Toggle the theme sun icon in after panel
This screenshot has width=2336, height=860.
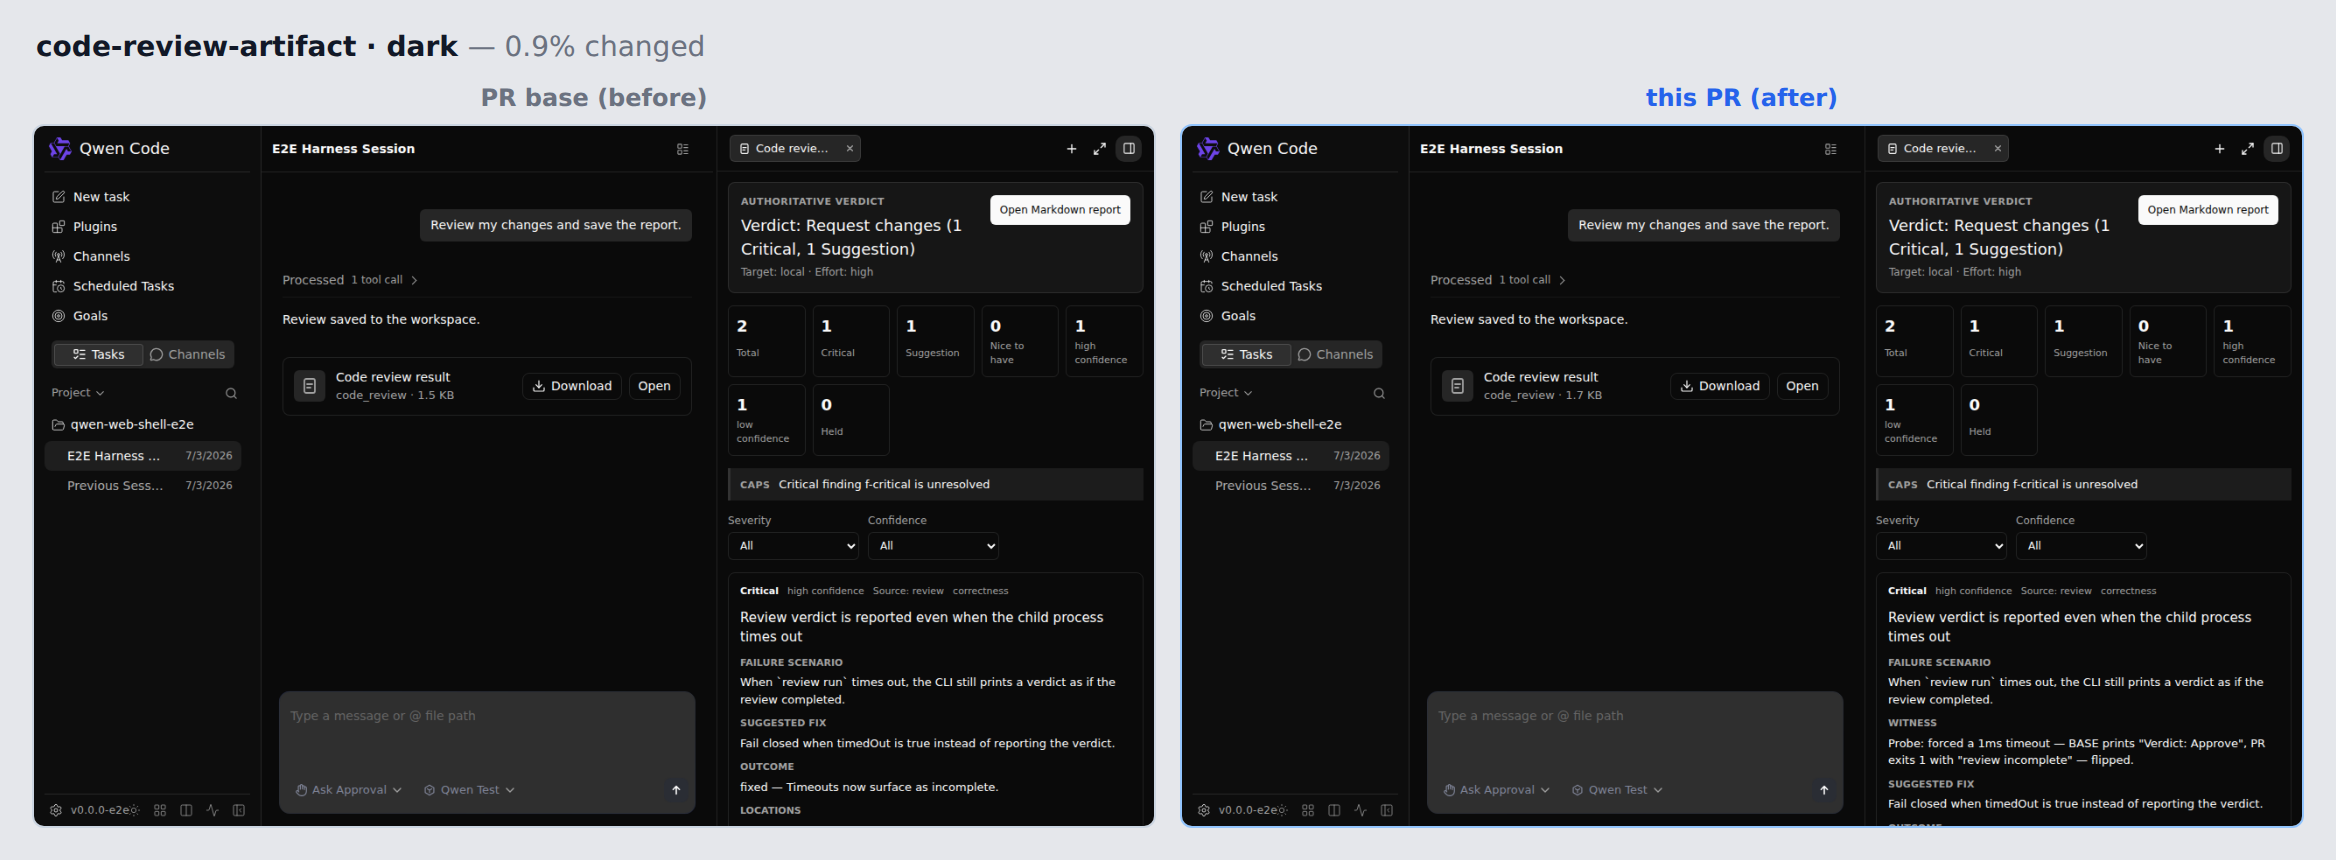point(1282,810)
